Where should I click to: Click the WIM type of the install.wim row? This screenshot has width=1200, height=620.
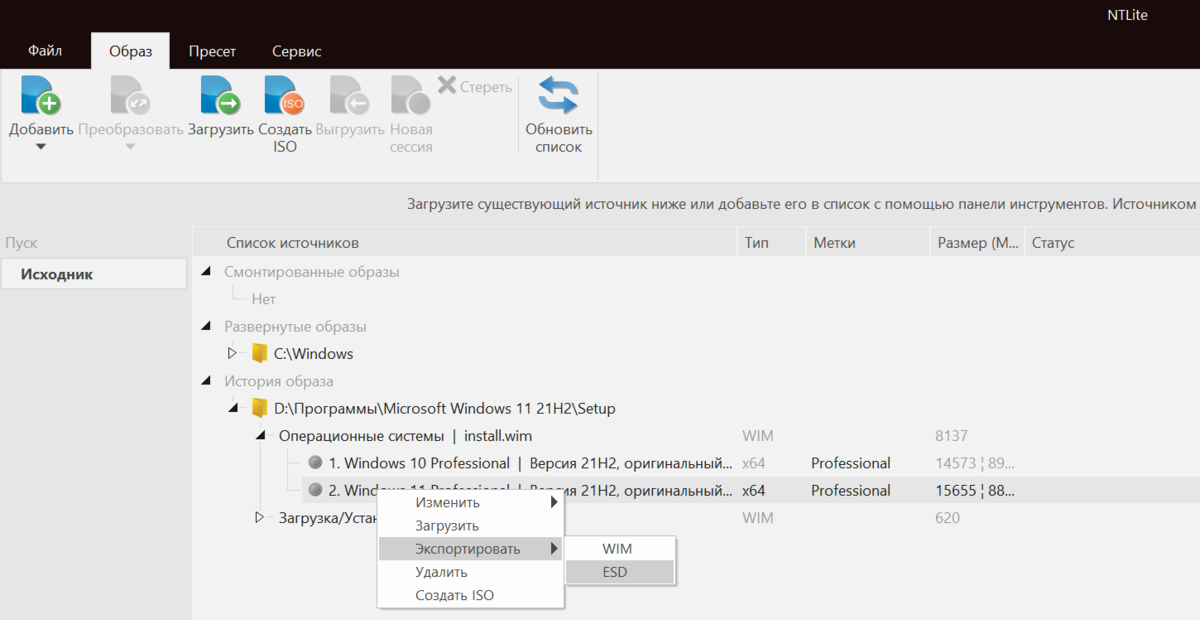758,436
